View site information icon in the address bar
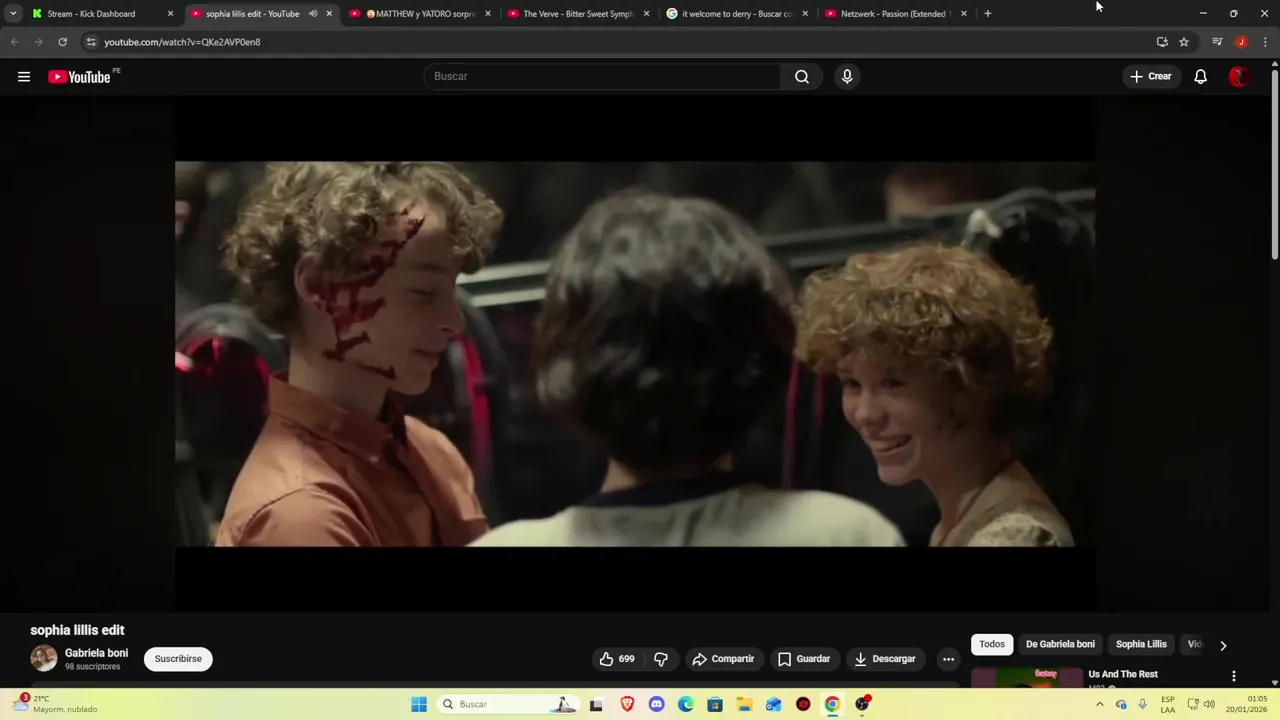Screen dimensions: 1280x720 pos(91,42)
